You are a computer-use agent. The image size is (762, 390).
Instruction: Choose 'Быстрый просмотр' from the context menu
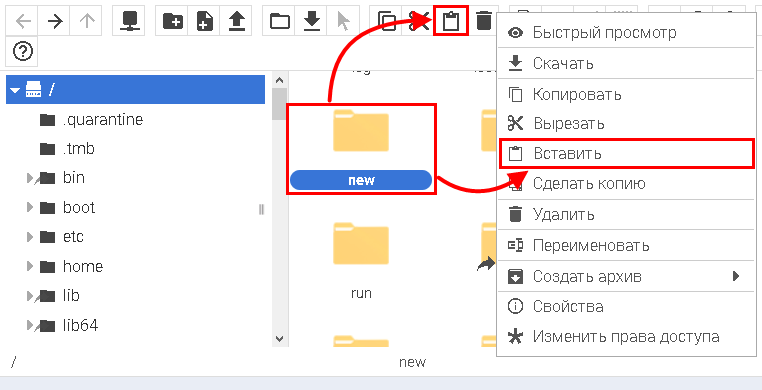coord(626,33)
